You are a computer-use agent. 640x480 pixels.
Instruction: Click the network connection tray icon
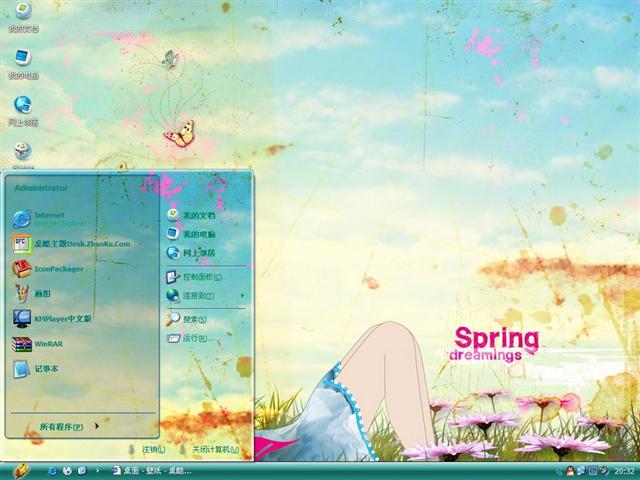581,471
